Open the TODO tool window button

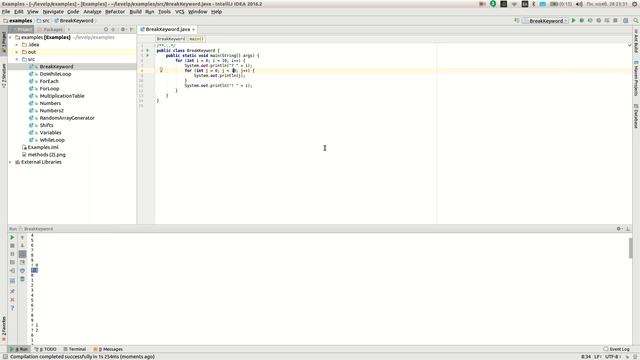[x=46, y=349]
